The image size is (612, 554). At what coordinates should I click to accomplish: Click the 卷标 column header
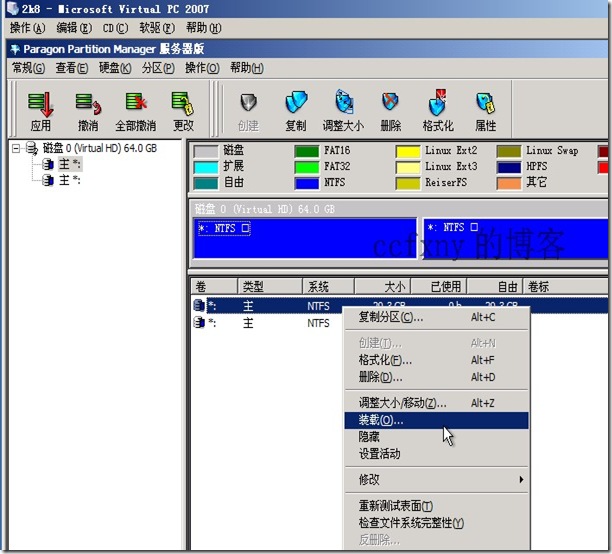[x=566, y=287]
